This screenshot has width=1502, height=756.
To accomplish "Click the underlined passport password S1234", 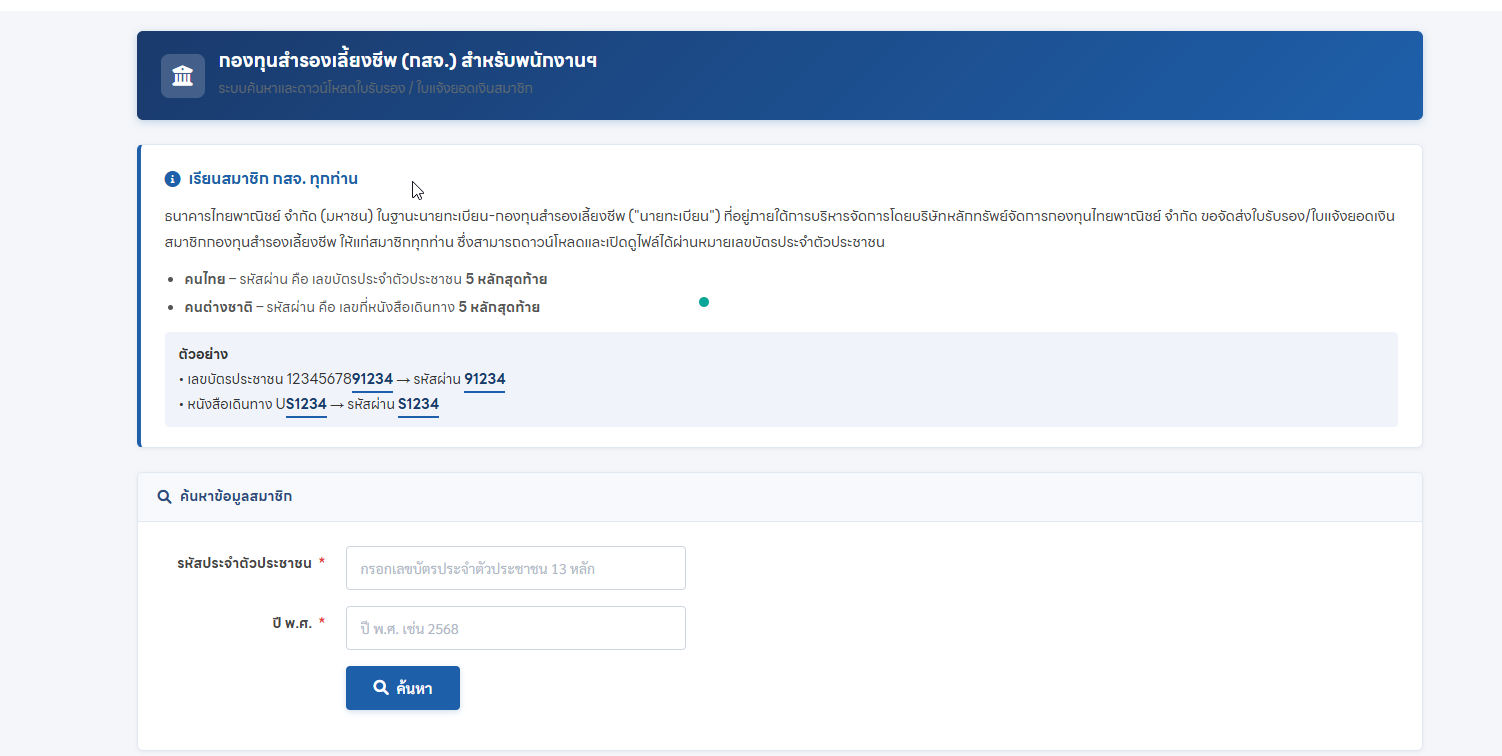I will click(418, 404).
